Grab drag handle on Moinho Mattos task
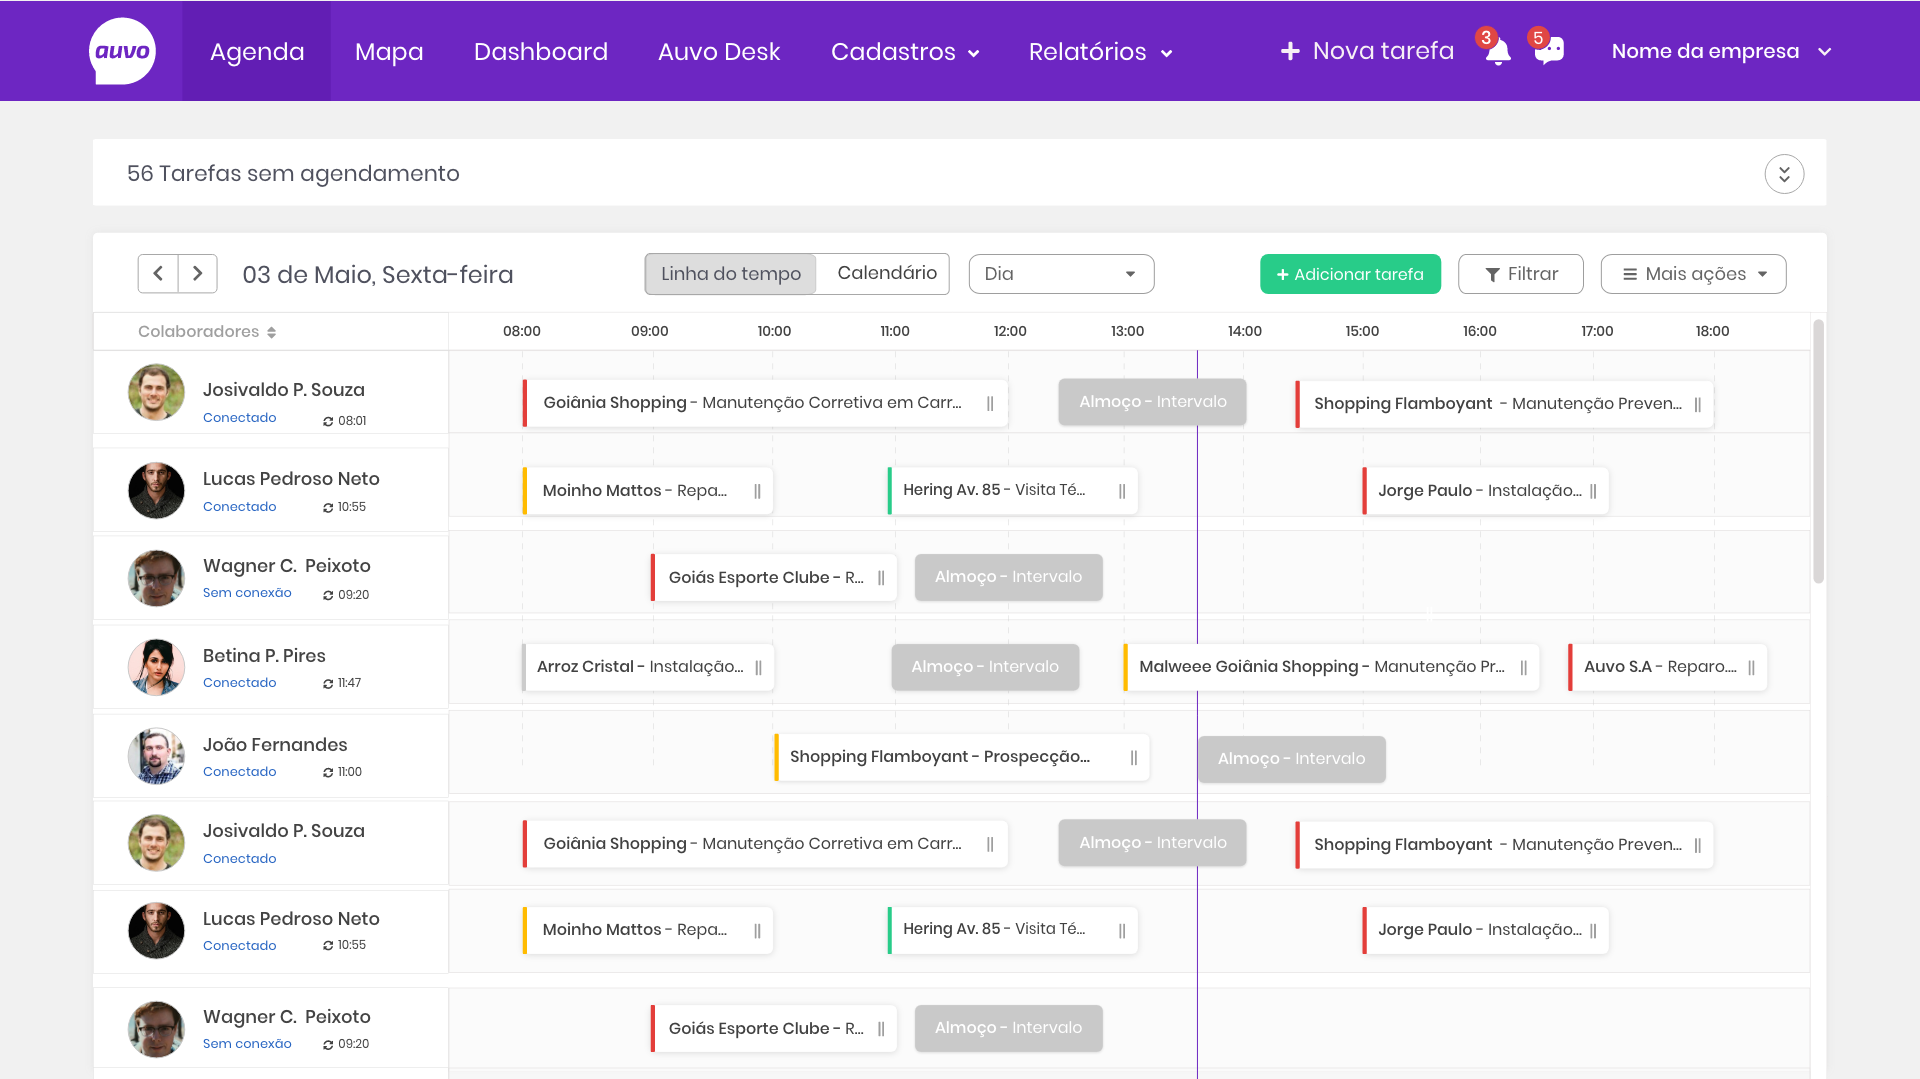1920x1079 pixels. coord(757,491)
